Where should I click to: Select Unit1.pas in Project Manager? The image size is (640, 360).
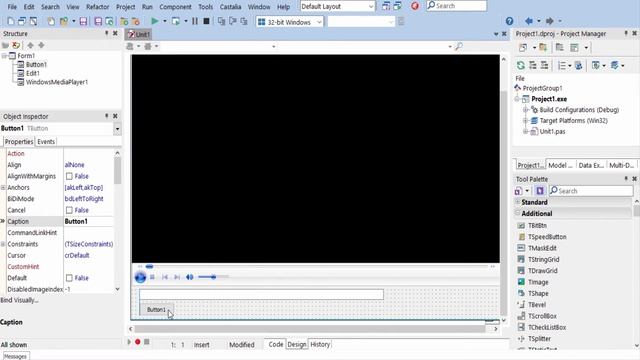click(x=552, y=131)
